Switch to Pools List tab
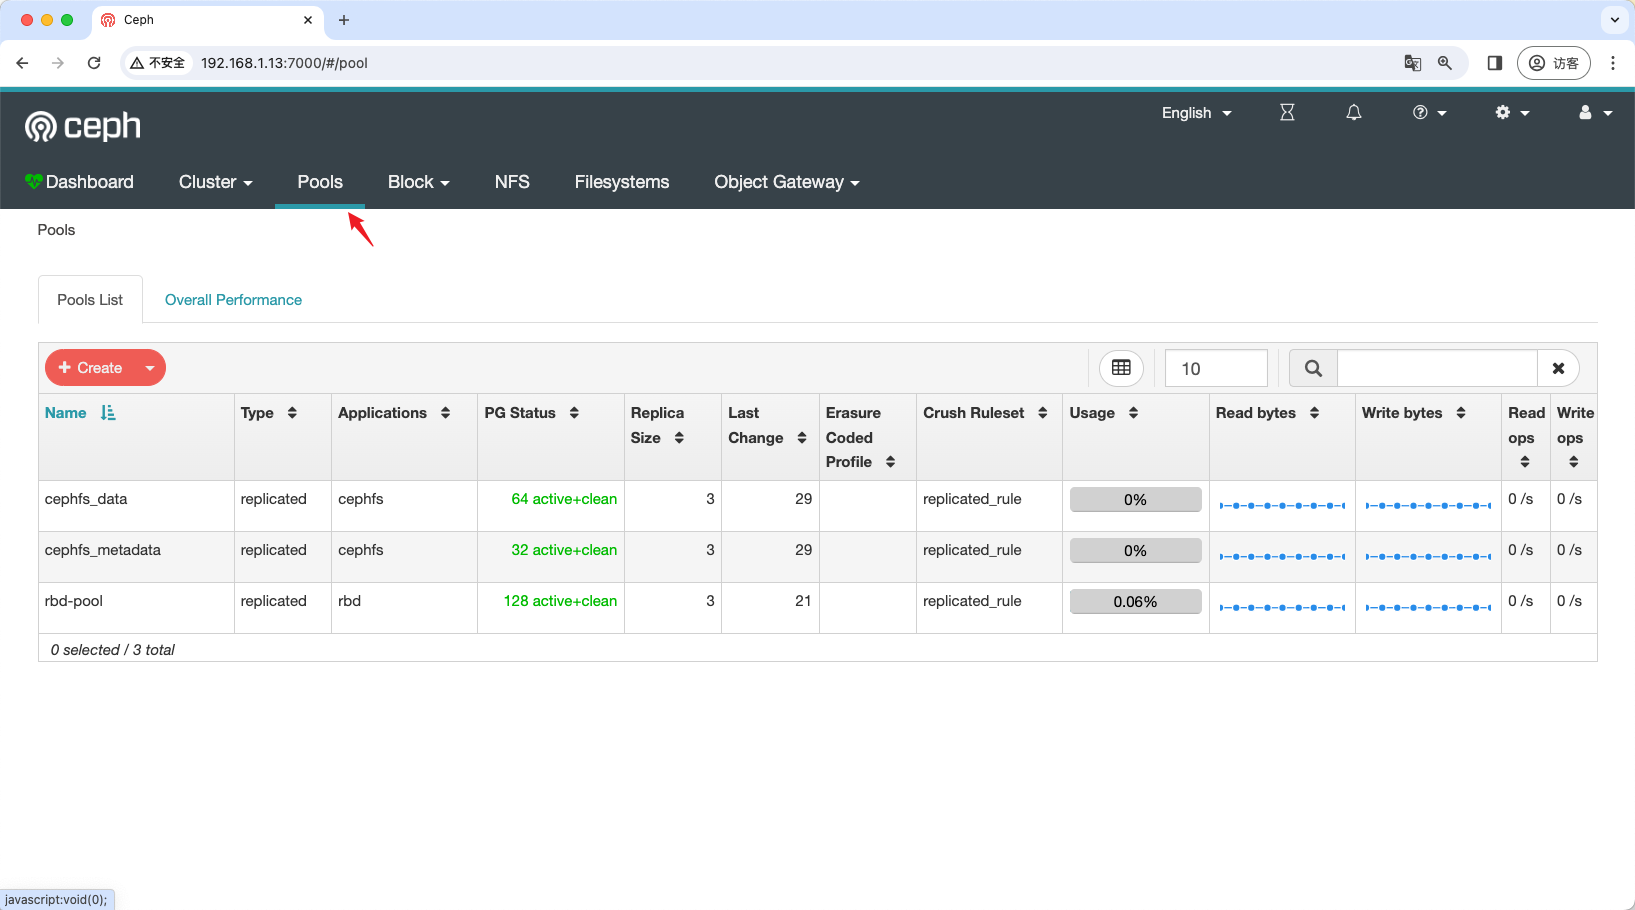 point(90,300)
